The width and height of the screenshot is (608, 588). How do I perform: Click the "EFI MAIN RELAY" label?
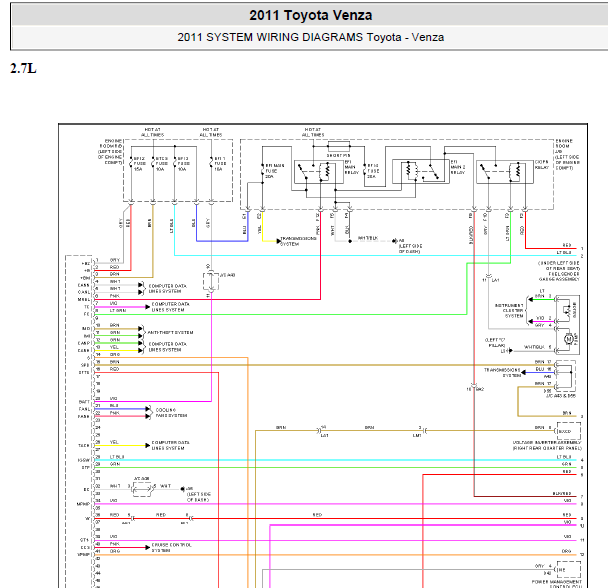(352, 167)
